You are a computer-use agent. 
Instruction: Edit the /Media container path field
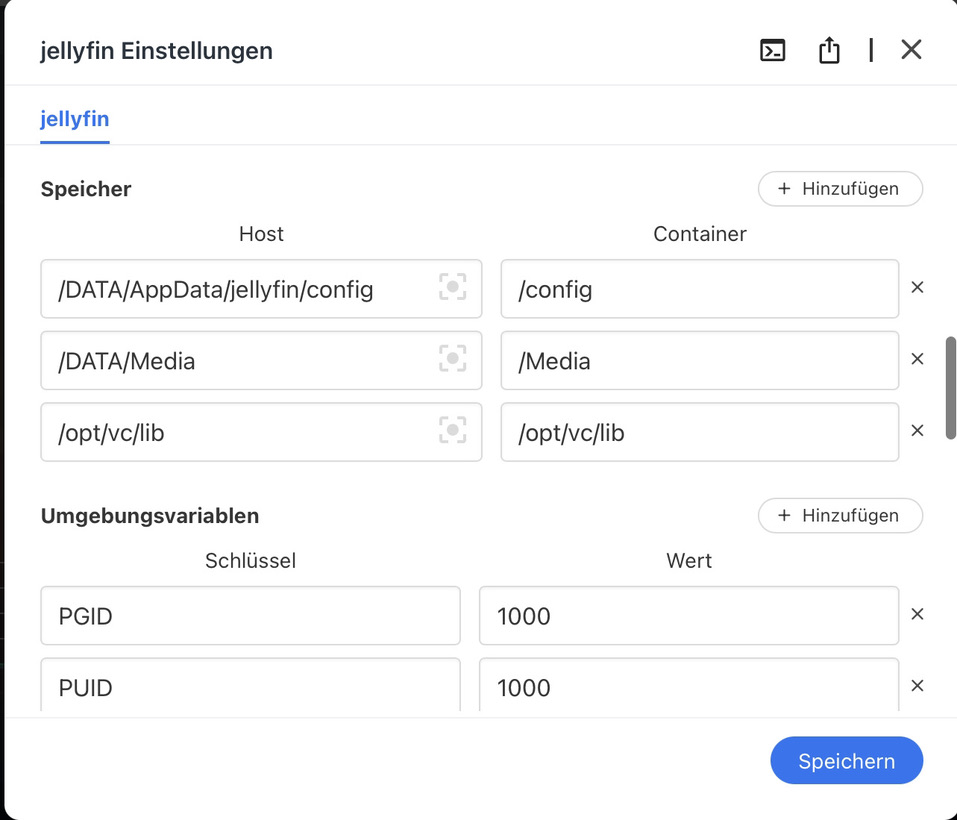coord(699,361)
